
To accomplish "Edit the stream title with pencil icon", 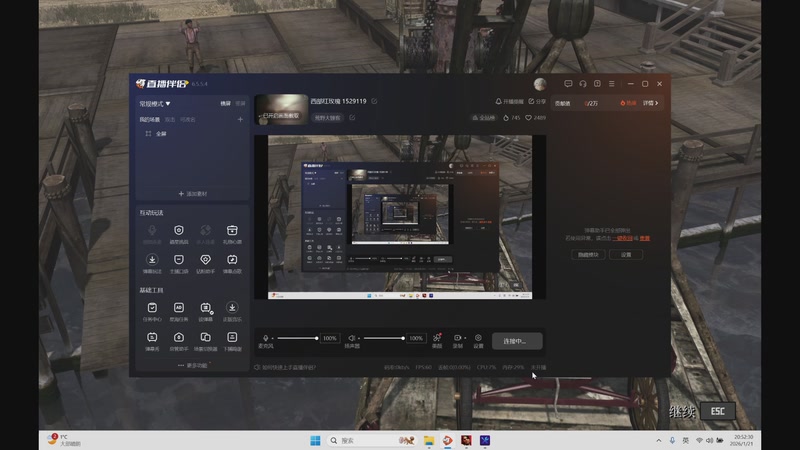I will 374,101.
